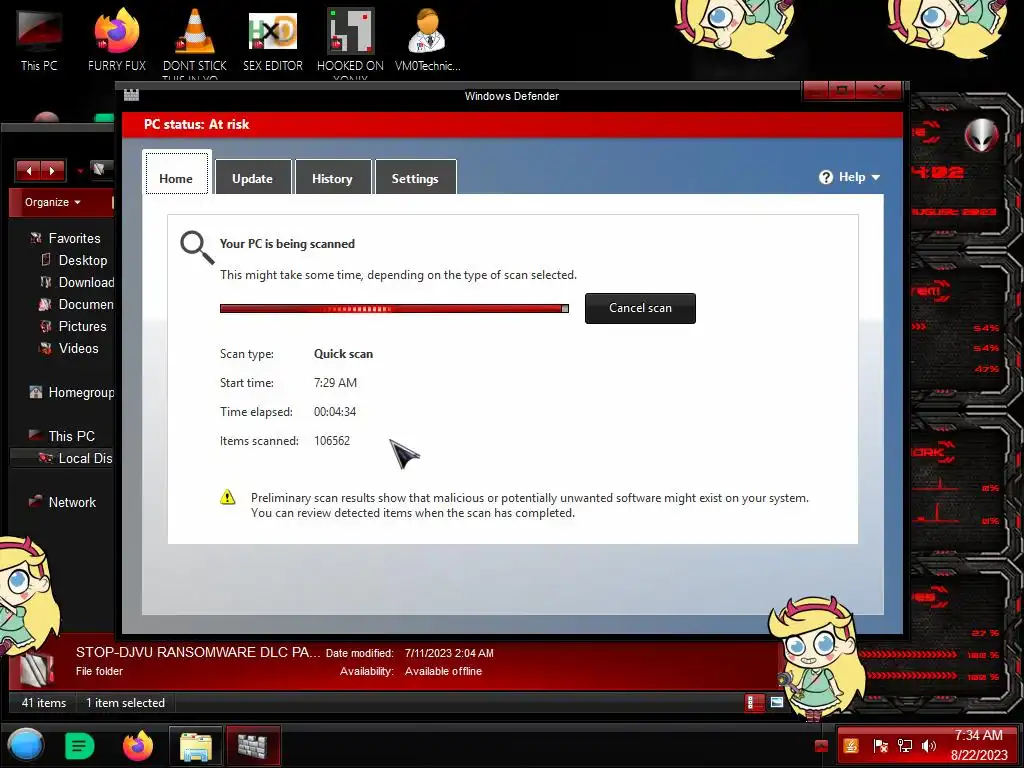Screen dimensions: 1024x768
Task: Open the Help dropdown menu
Action: (850, 177)
